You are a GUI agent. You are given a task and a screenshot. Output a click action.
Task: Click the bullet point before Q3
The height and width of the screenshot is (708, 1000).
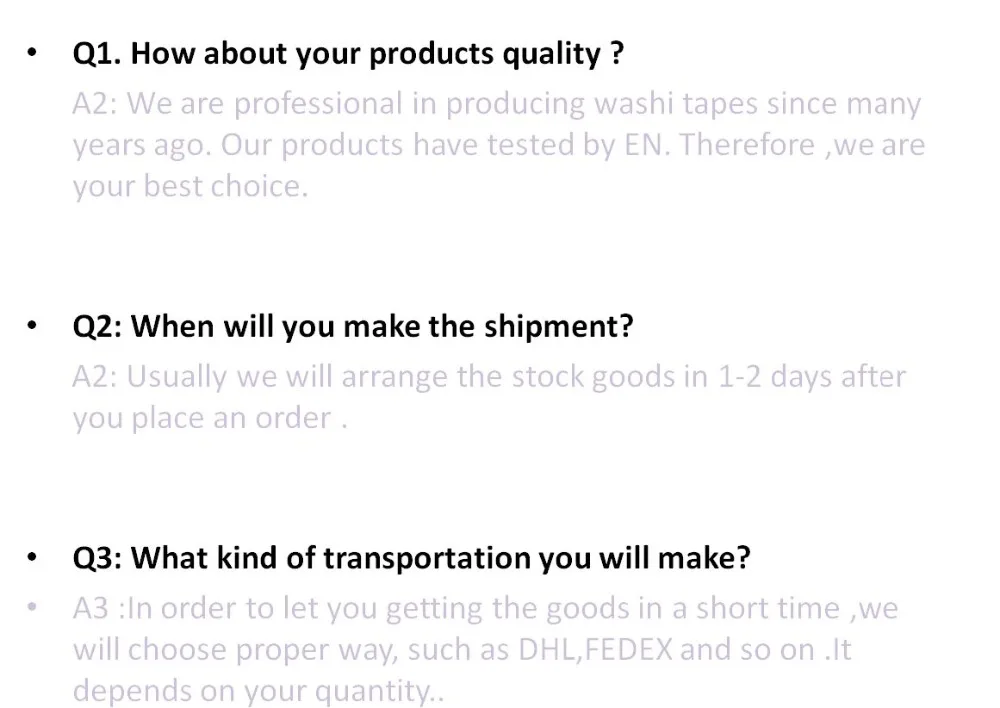point(32,557)
